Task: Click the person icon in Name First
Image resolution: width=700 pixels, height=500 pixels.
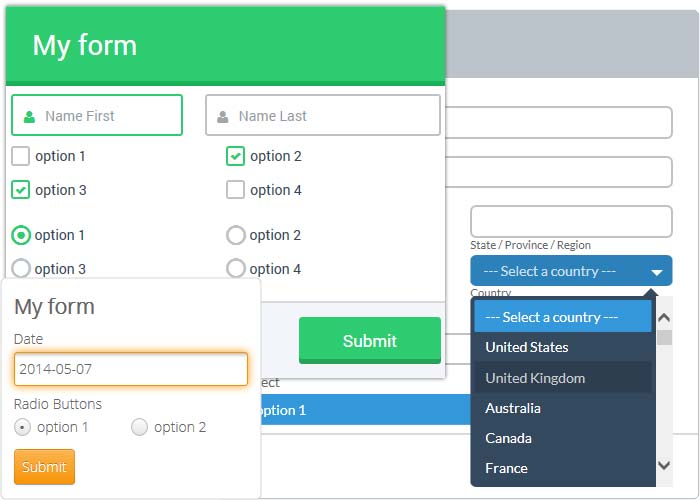Action: [x=30, y=116]
